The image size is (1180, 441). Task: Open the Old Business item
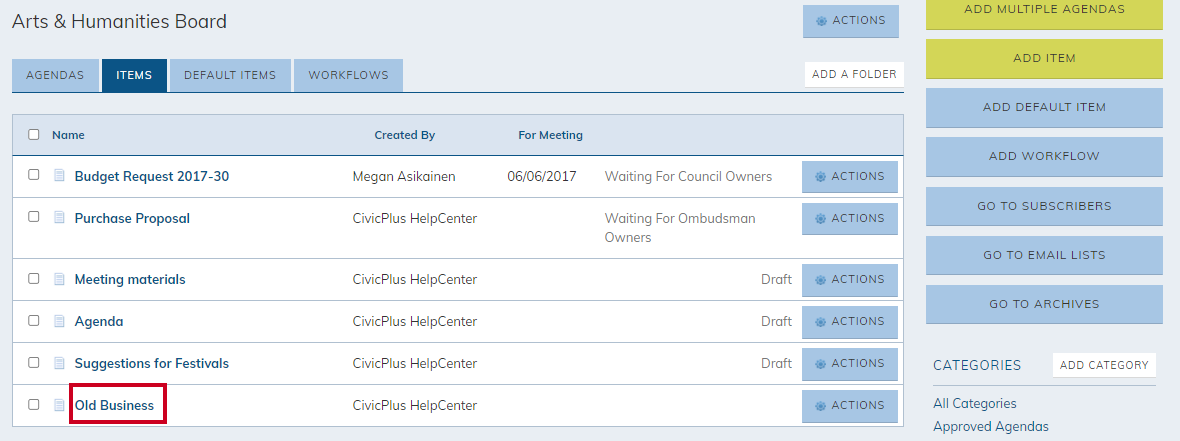pos(114,406)
